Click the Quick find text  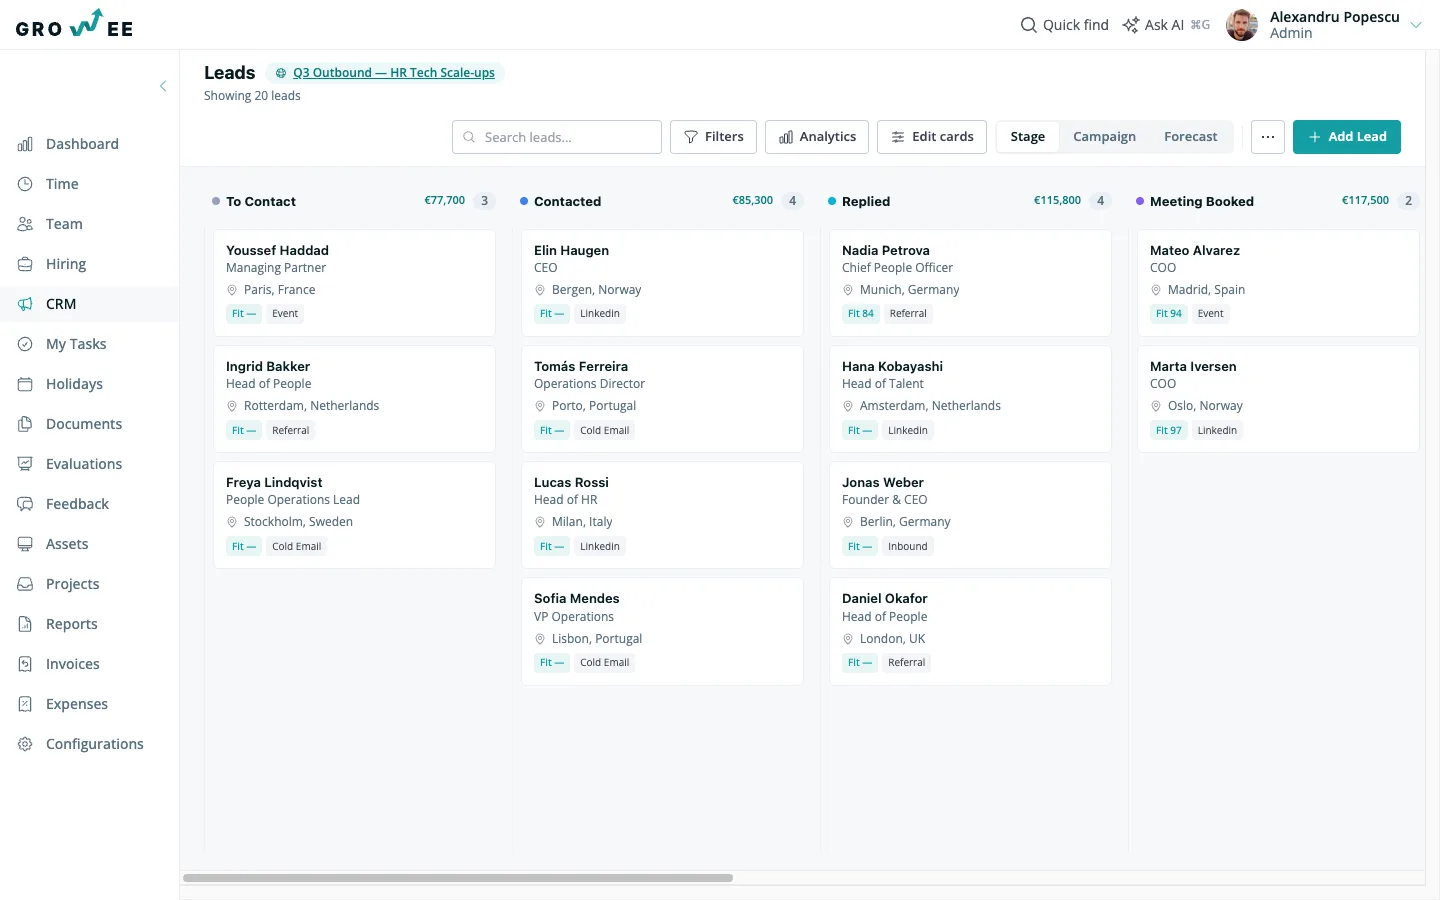click(x=1076, y=25)
